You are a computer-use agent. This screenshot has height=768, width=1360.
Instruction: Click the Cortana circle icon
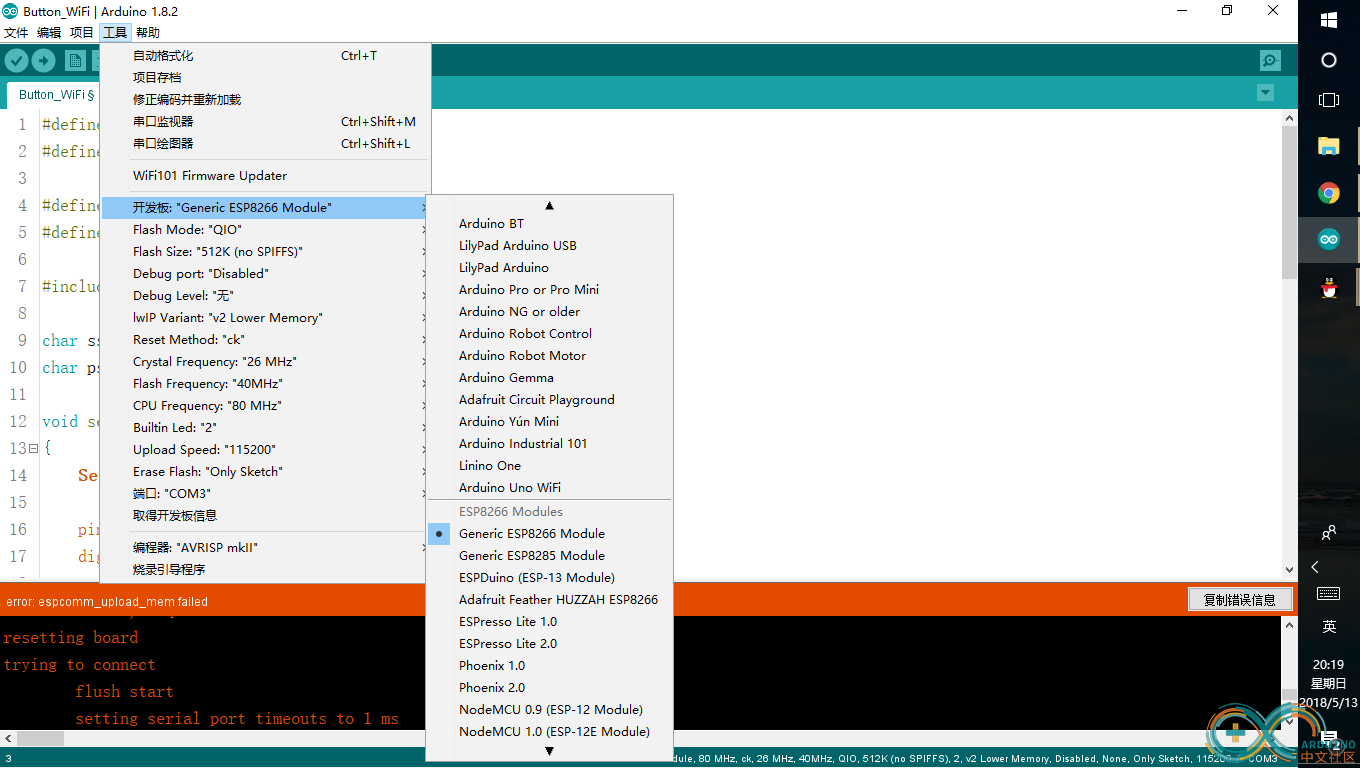coord(1329,60)
